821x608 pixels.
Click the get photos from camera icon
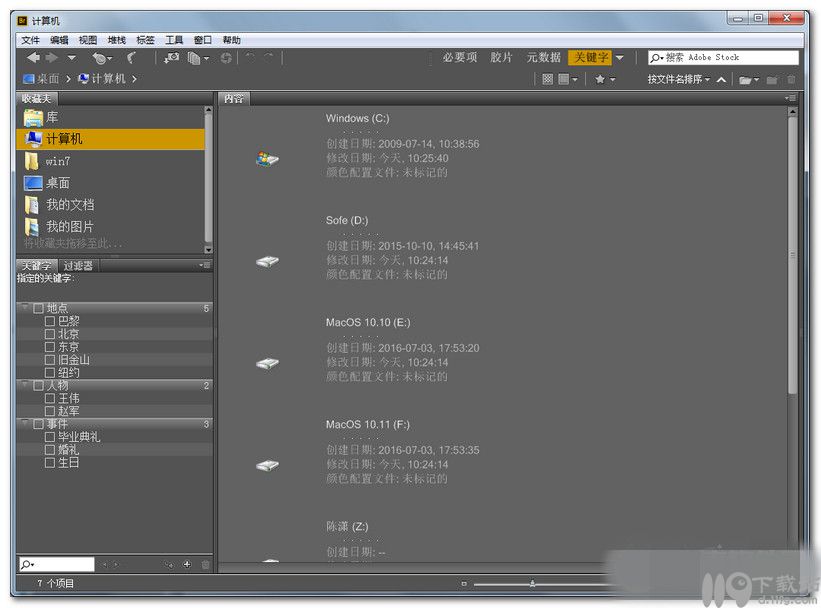(x=172, y=58)
